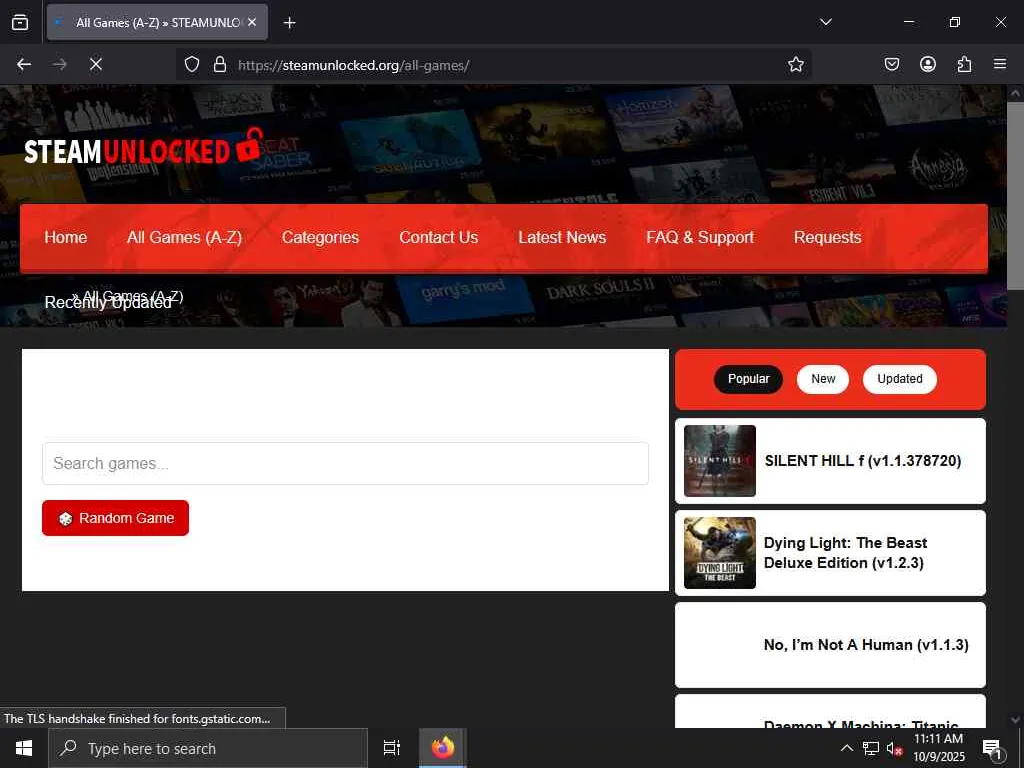1024x768 pixels.
Task: Open the Firefox account icon
Action: [927, 64]
